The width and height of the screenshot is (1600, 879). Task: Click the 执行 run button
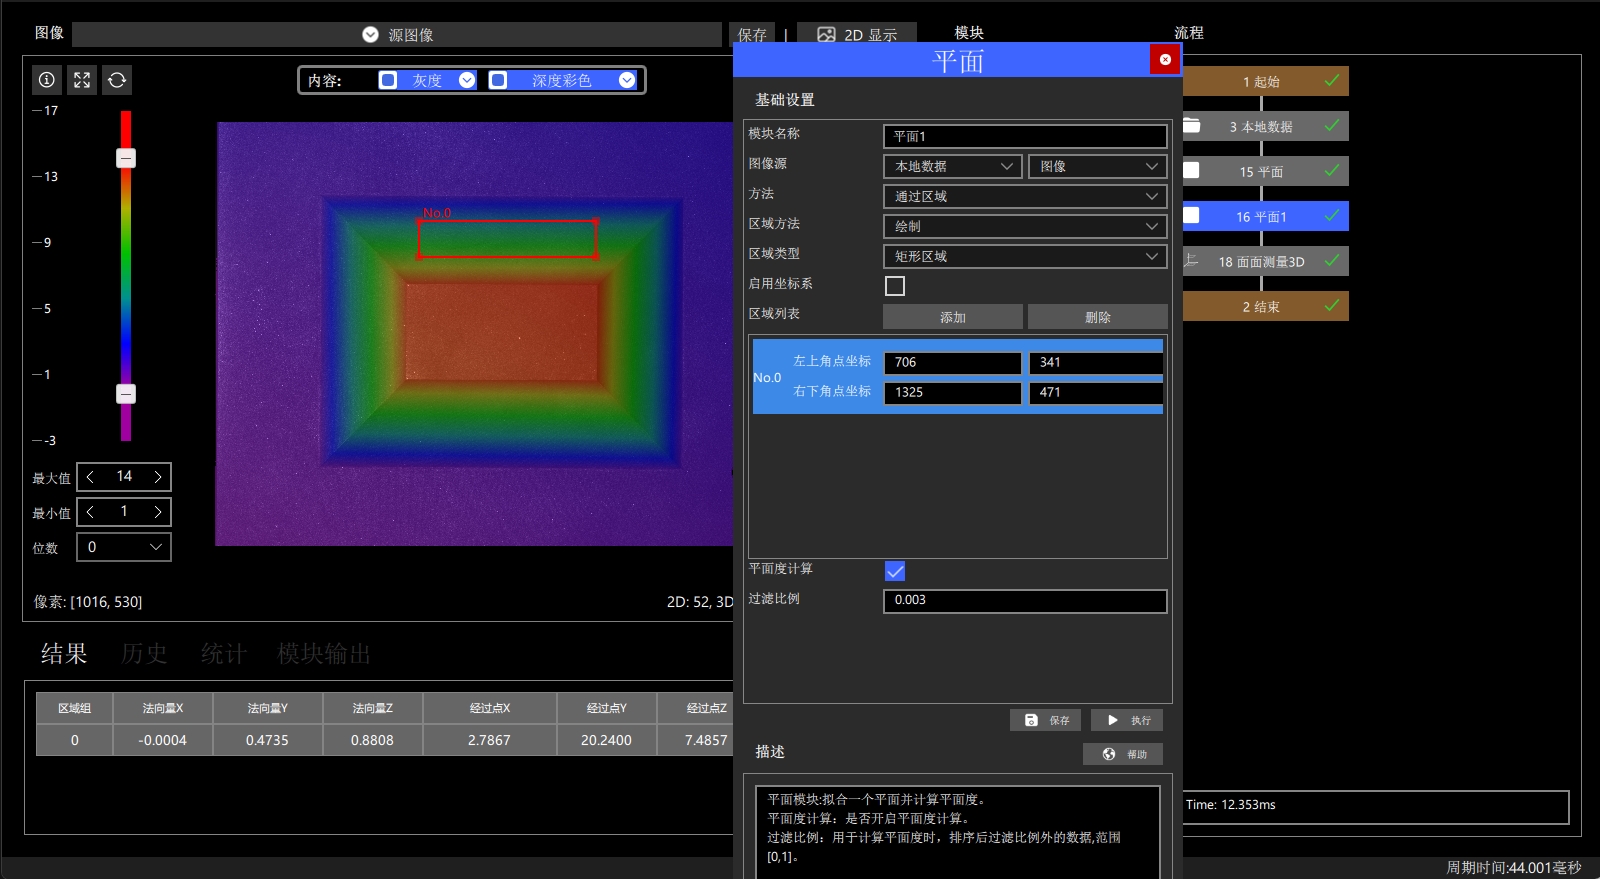pos(1127,720)
